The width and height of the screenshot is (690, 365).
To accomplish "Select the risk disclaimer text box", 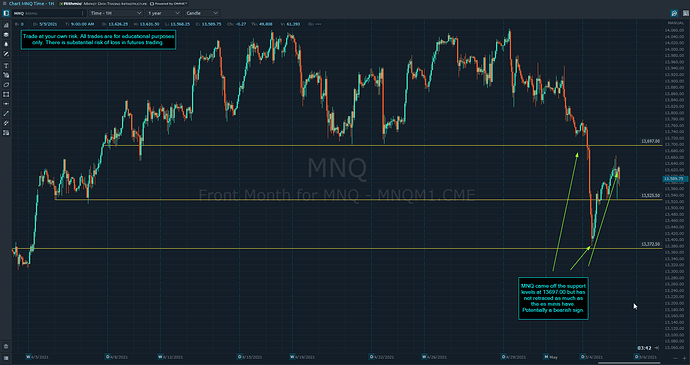I will (99, 40).
